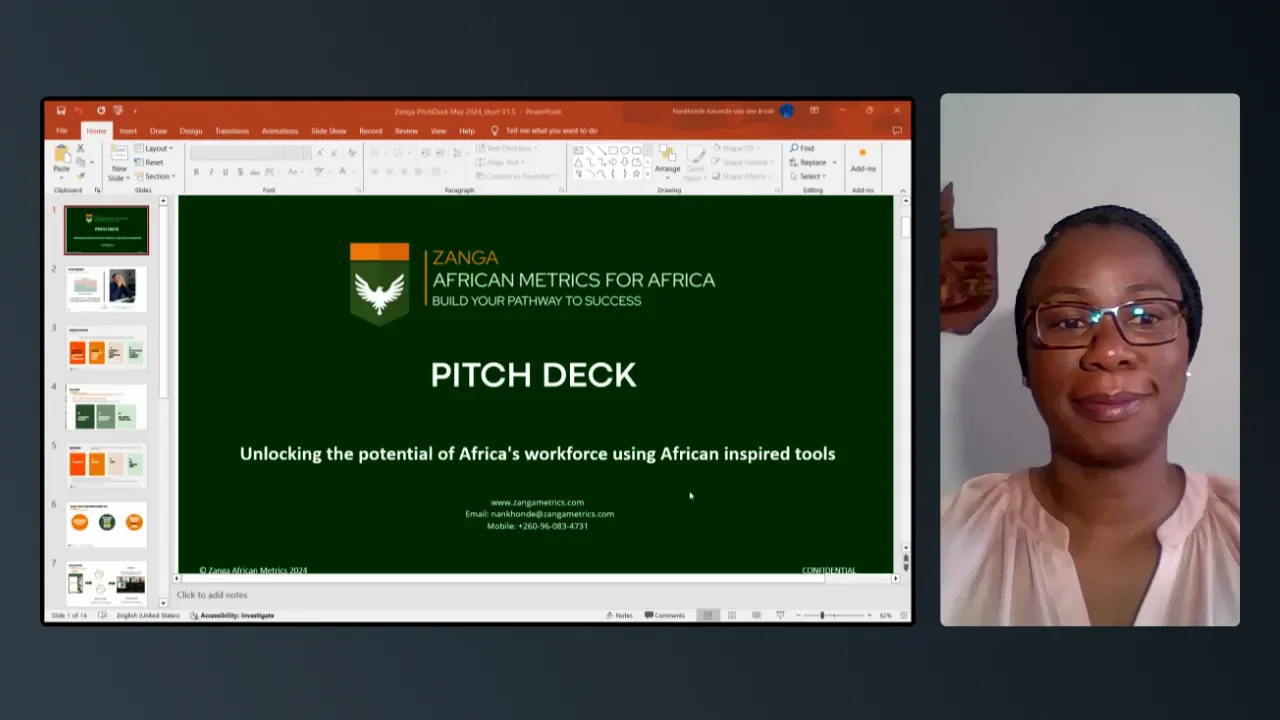
Task: Redo or repeat action in Quick Access Toolbar
Action: [101, 110]
